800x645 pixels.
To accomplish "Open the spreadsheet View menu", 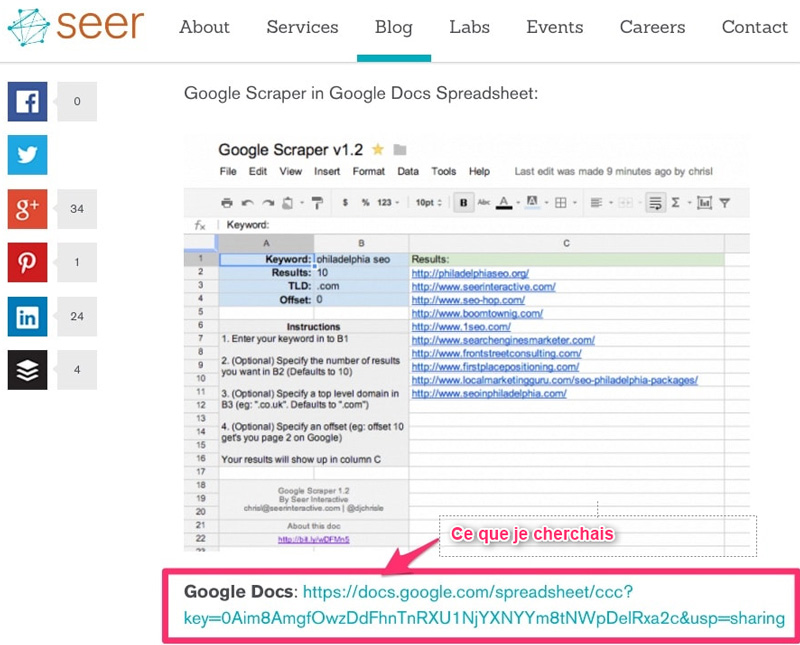I will pyautogui.click(x=290, y=171).
